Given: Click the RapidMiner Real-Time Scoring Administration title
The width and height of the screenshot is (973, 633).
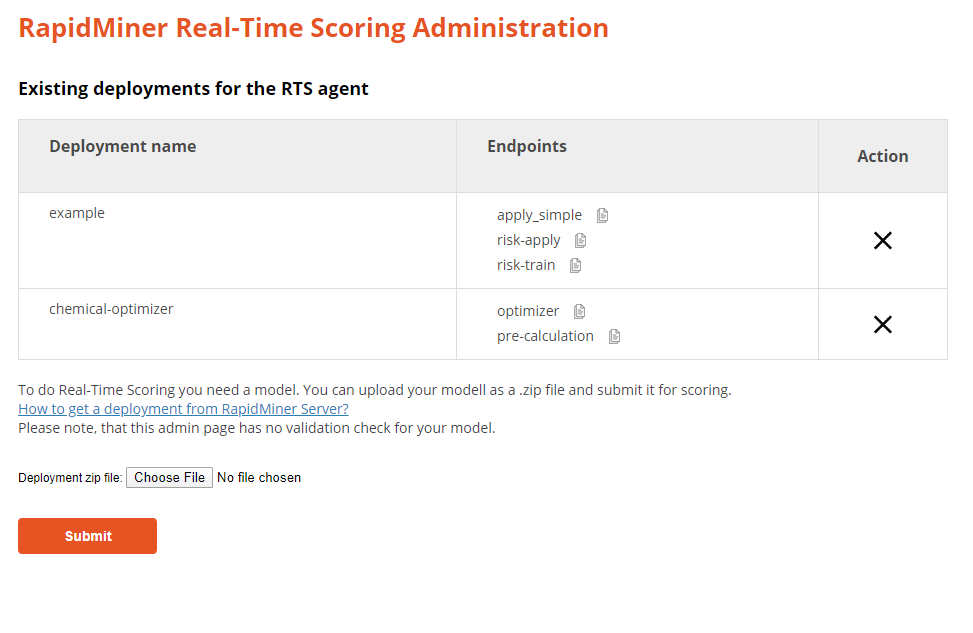Looking at the screenshot, I should (x=313, y=28).
